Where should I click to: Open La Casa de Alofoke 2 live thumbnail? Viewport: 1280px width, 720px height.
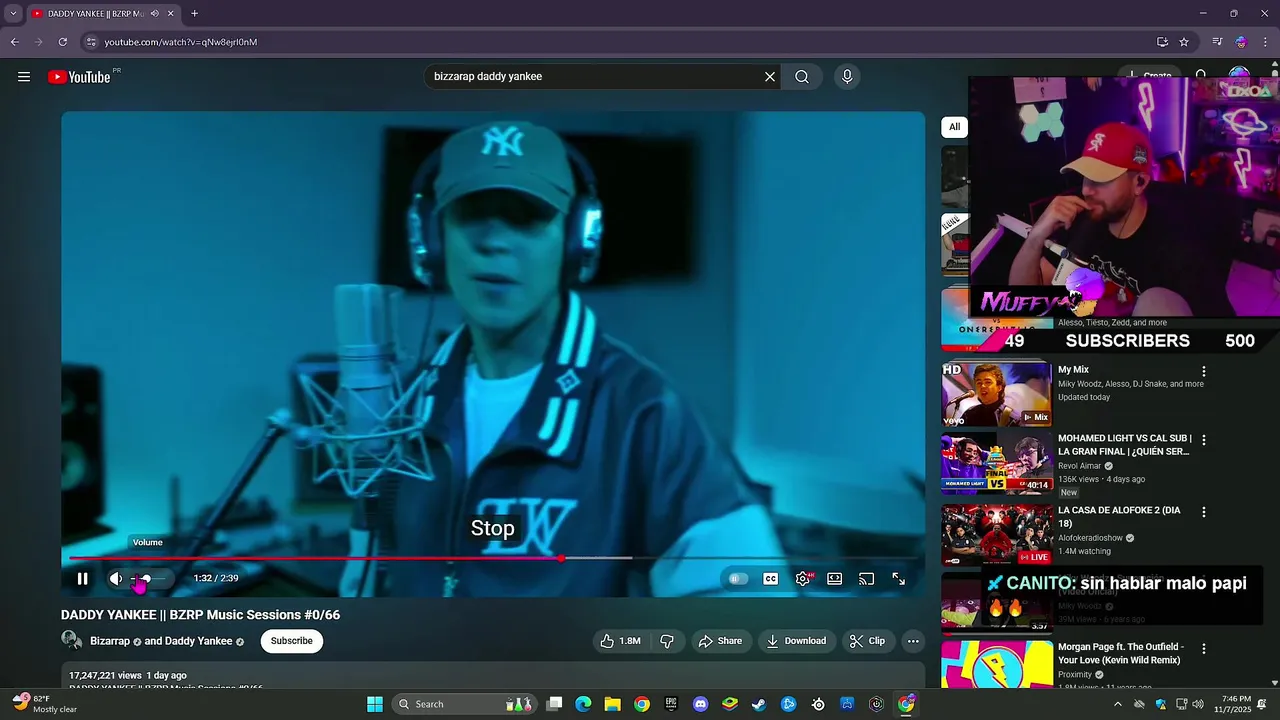(x=997, y=534)
